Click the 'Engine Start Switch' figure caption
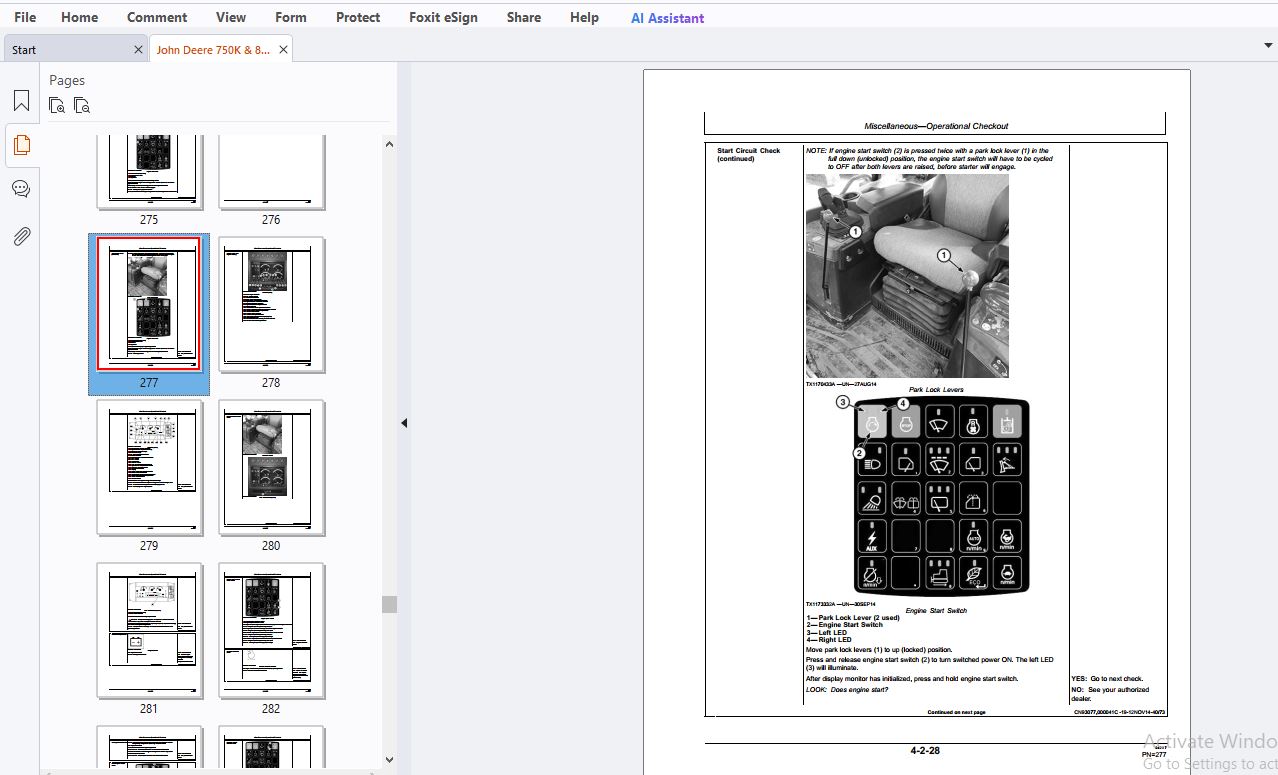Image resolution: width=1278 pixels, height=775 pixels. [x=936, y=610]
